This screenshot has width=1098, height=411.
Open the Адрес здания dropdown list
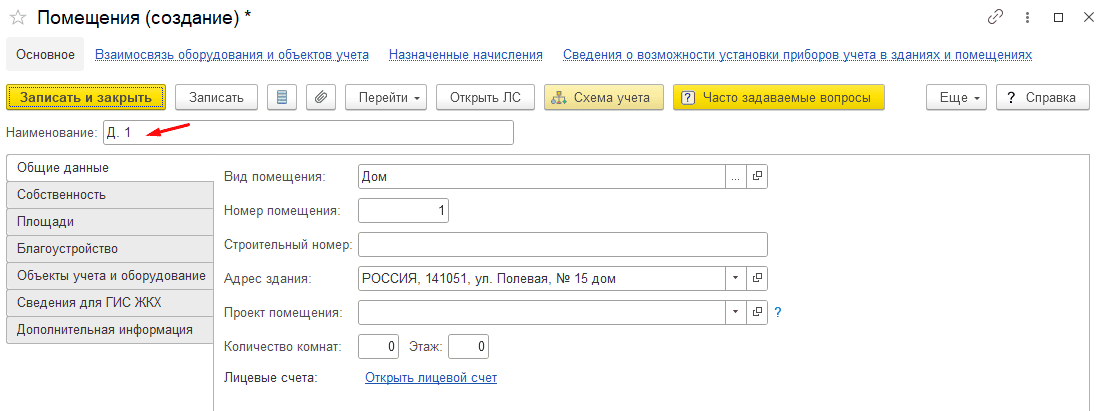click(x=736, y=278)
